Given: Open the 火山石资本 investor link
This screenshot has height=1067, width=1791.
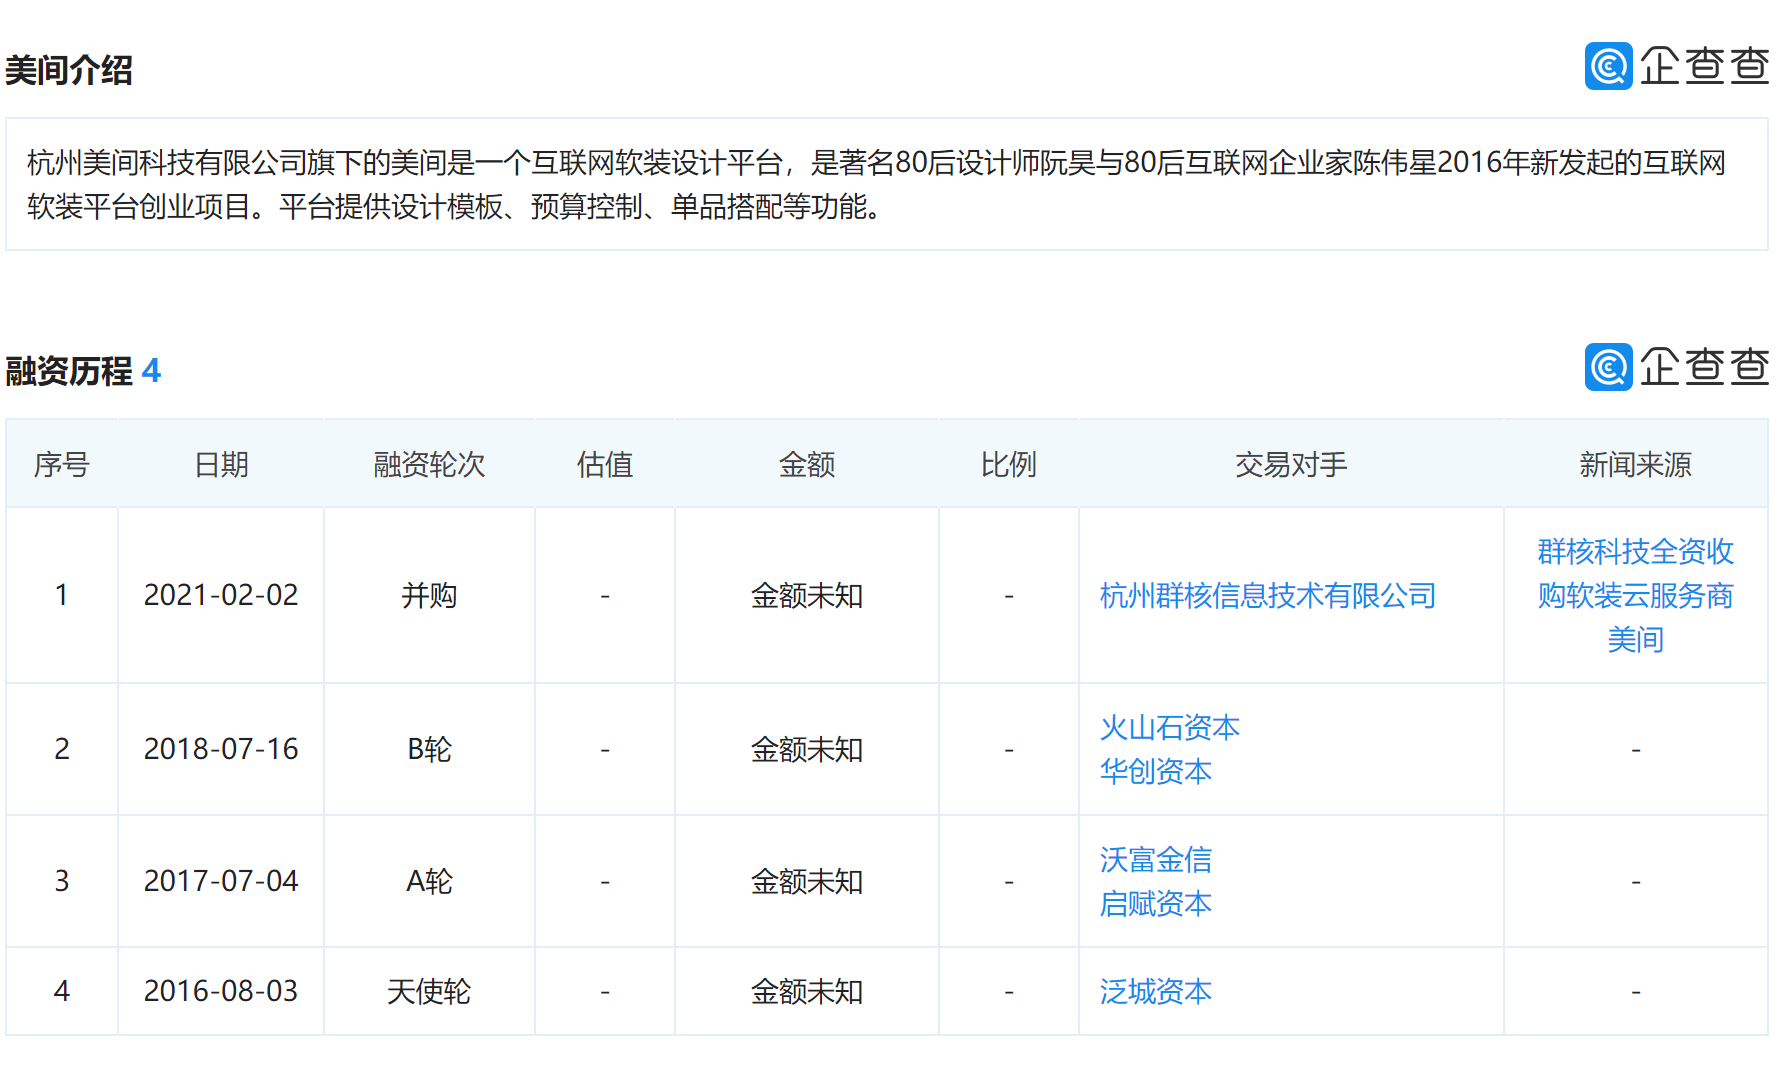Looking at the screenshot, I should pyautogui.click(x=1170, y=728).
